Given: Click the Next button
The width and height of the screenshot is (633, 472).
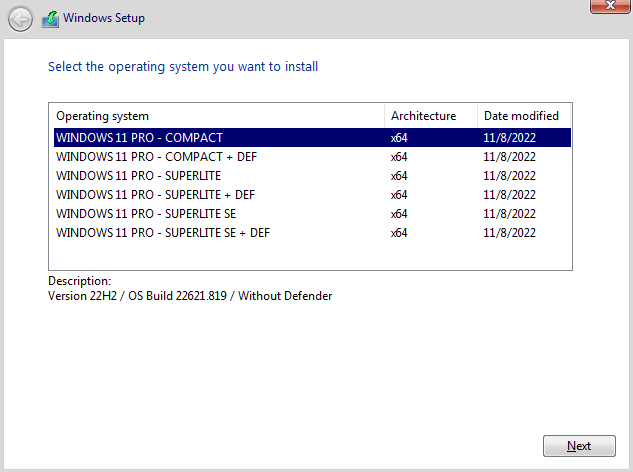Looking at the screenshot, I should click(579, 446).
